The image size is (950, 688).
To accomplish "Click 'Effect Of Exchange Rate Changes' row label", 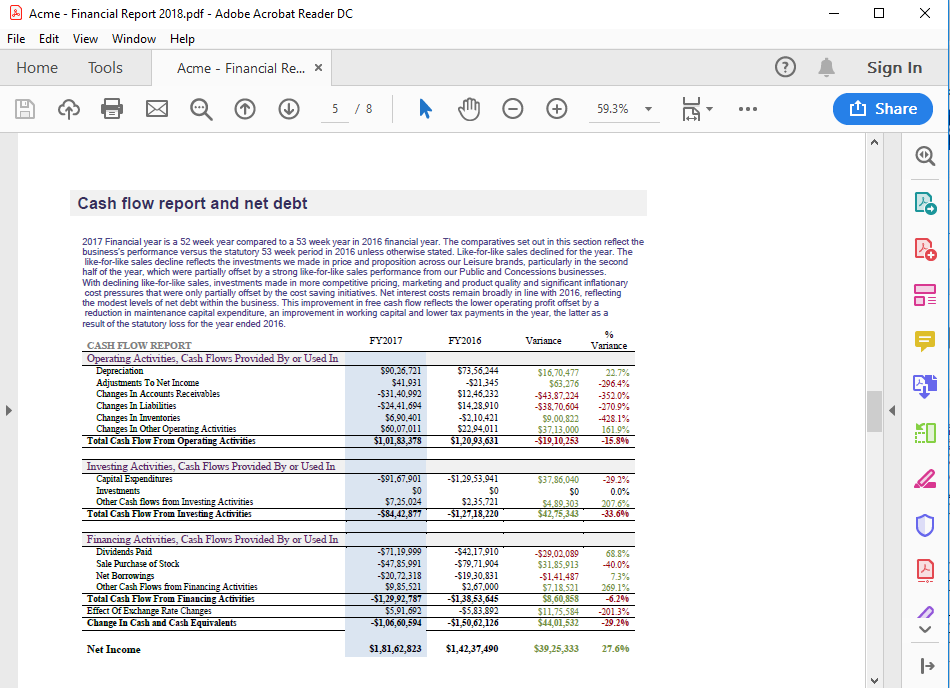I will [x=149, y=611].
